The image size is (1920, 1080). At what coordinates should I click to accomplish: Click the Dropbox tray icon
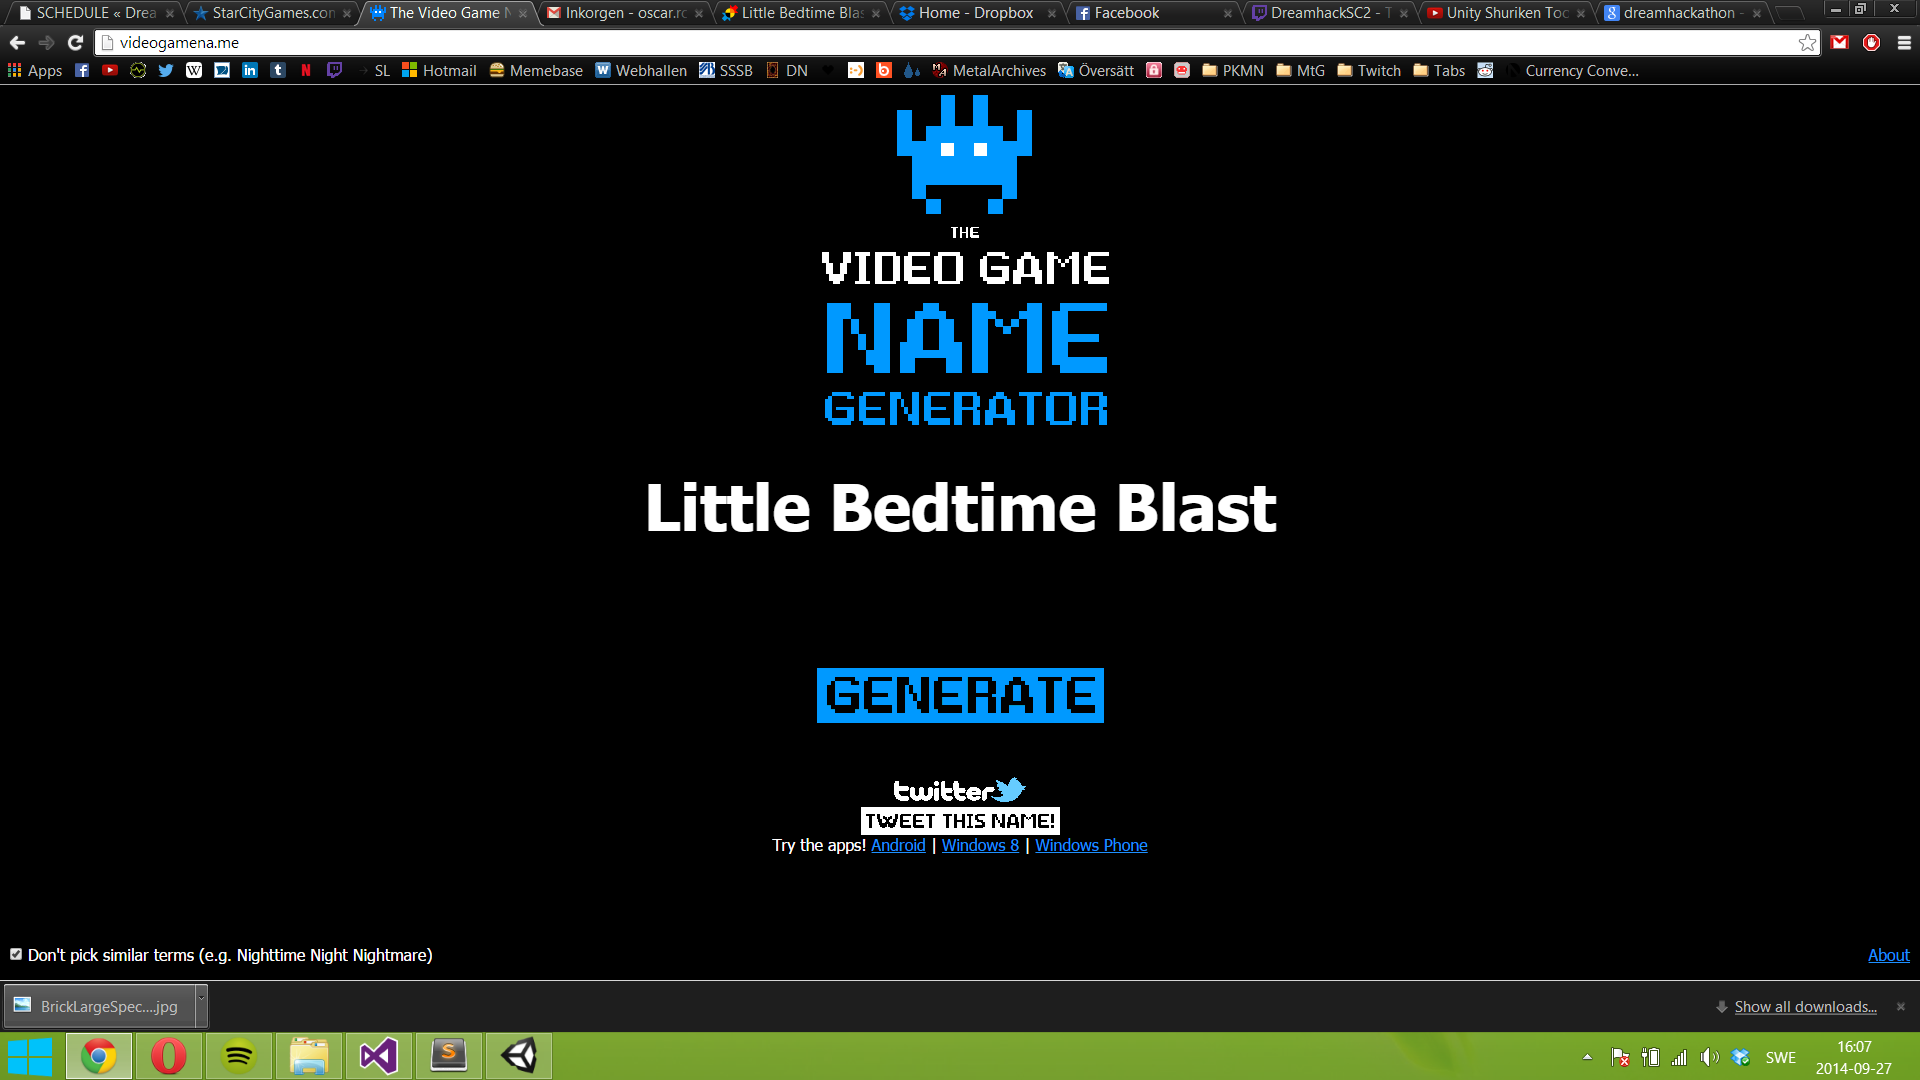tap(1741, 1057)
